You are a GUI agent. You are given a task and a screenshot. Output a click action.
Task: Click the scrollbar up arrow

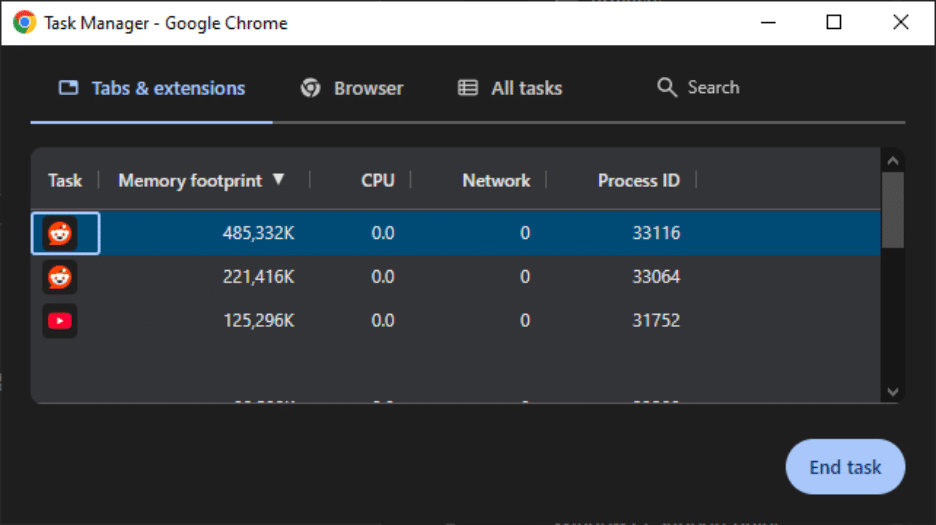click(x=893, y=161)
